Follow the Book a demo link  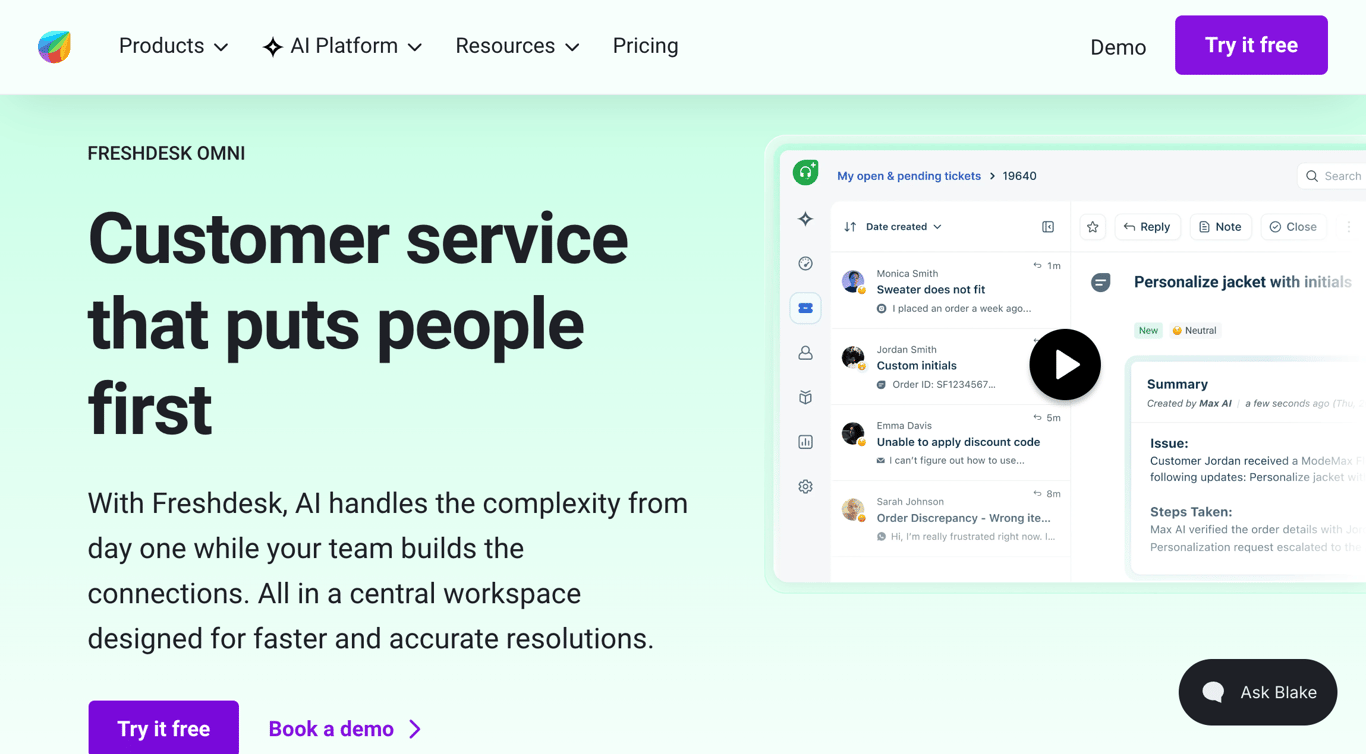pyautogui.click(x=345, y=729)
